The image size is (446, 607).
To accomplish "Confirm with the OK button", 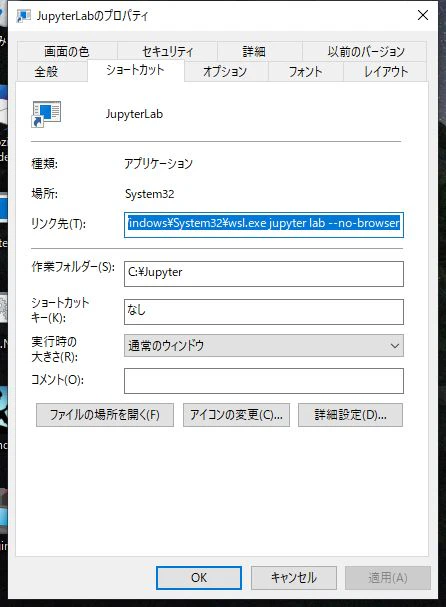I will click(x=199, y=578).
